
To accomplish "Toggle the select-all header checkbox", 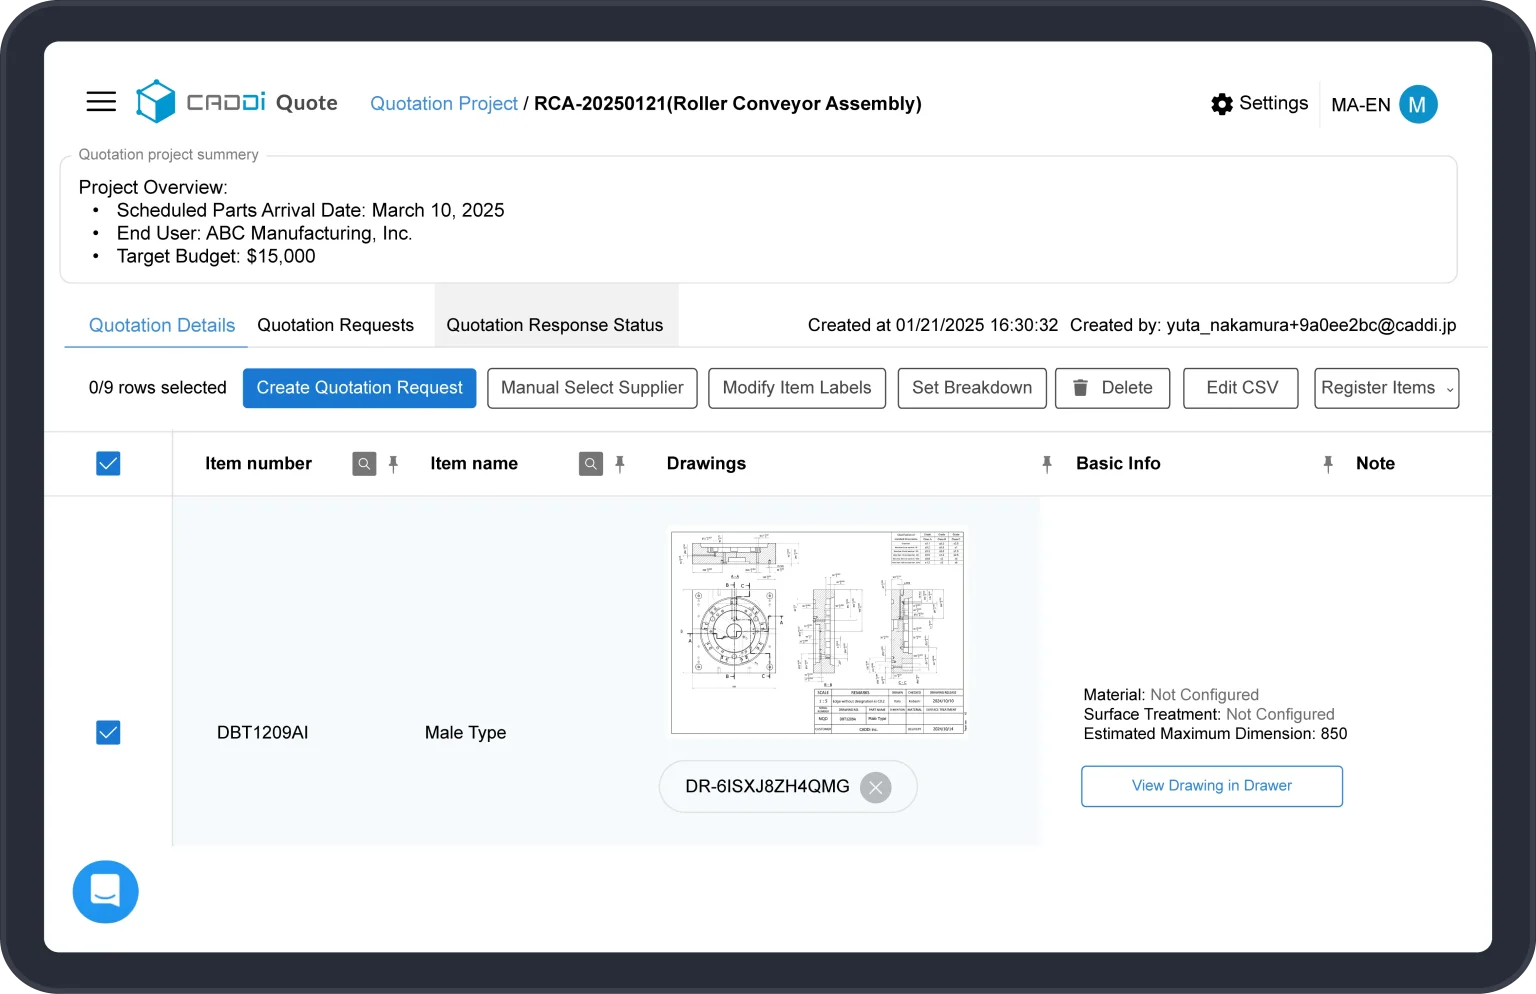I will pos(108,464).
